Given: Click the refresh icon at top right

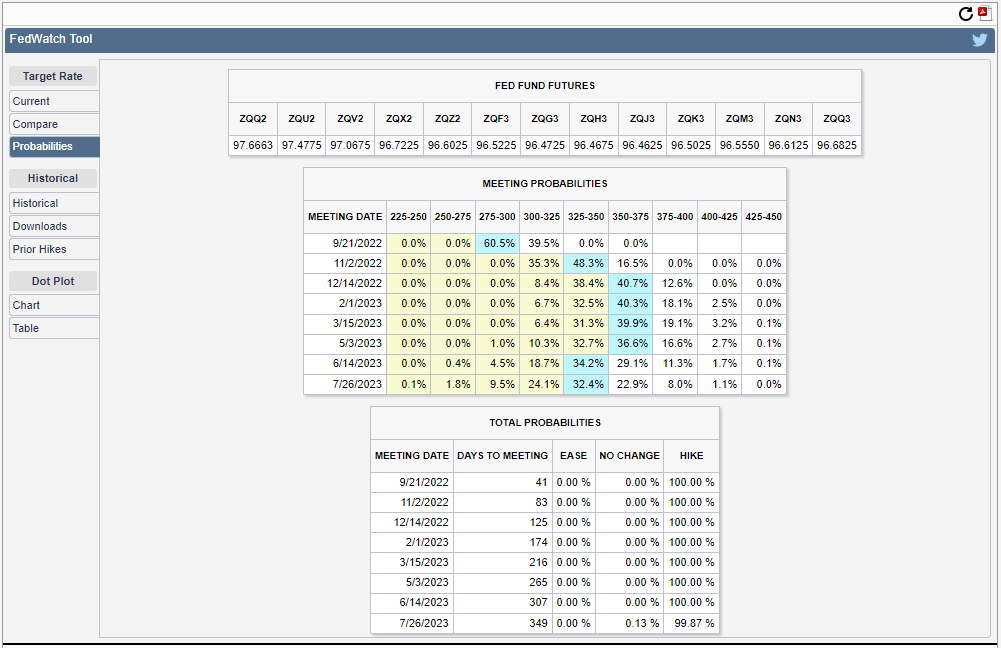Looking at the screenshot, I should click(x=966, y=13).
